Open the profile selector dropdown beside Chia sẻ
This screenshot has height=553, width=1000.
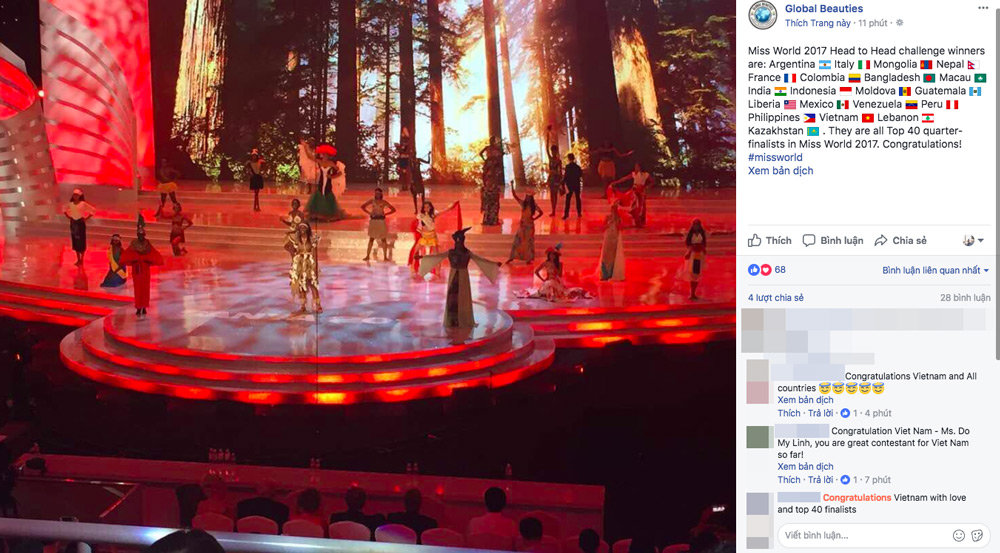click(973, 240)
